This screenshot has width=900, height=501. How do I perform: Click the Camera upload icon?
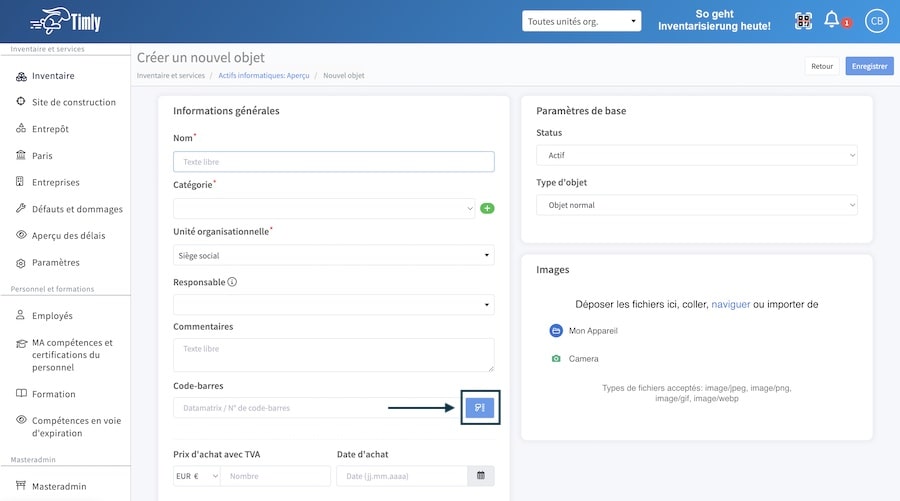(x=556, y=359)
